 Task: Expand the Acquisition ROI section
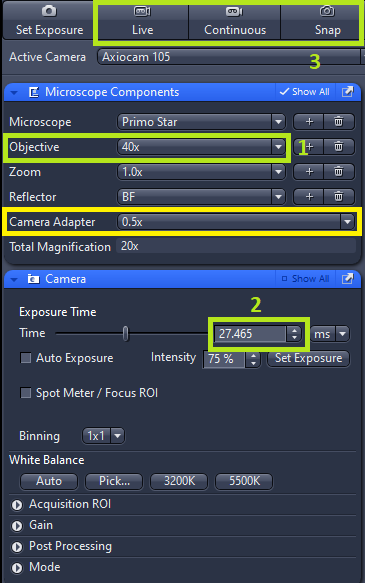click(x=17, y=505)
